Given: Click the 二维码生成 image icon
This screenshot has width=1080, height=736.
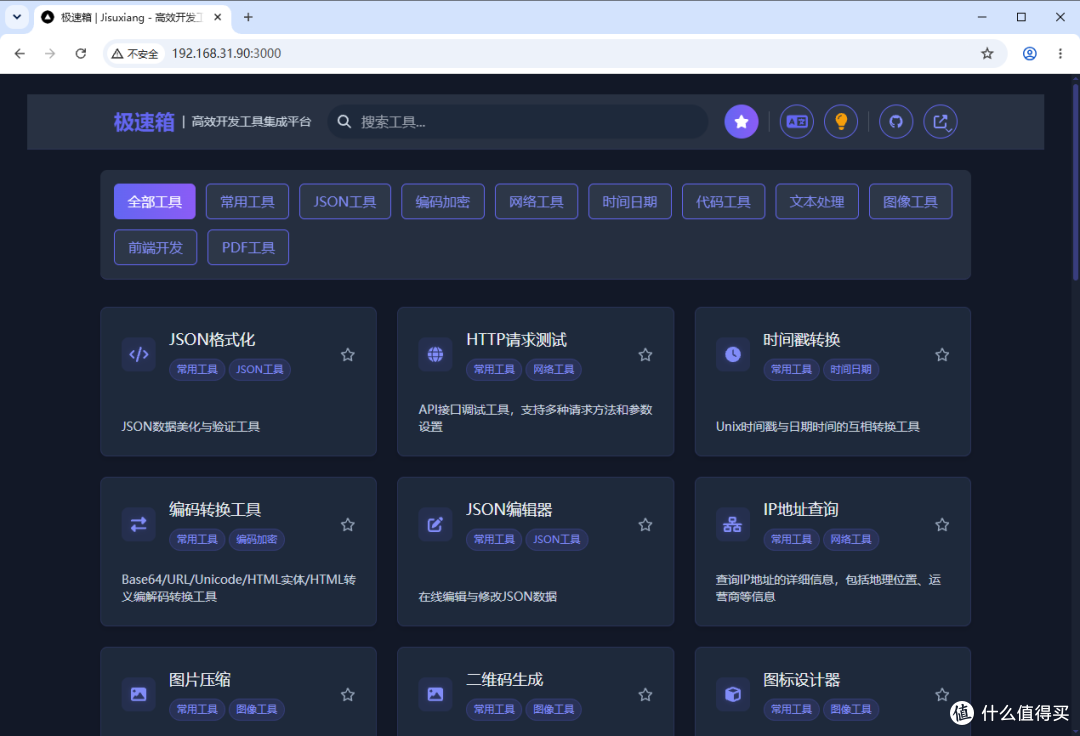Looking at the screenshot, I should click(435, 694).
